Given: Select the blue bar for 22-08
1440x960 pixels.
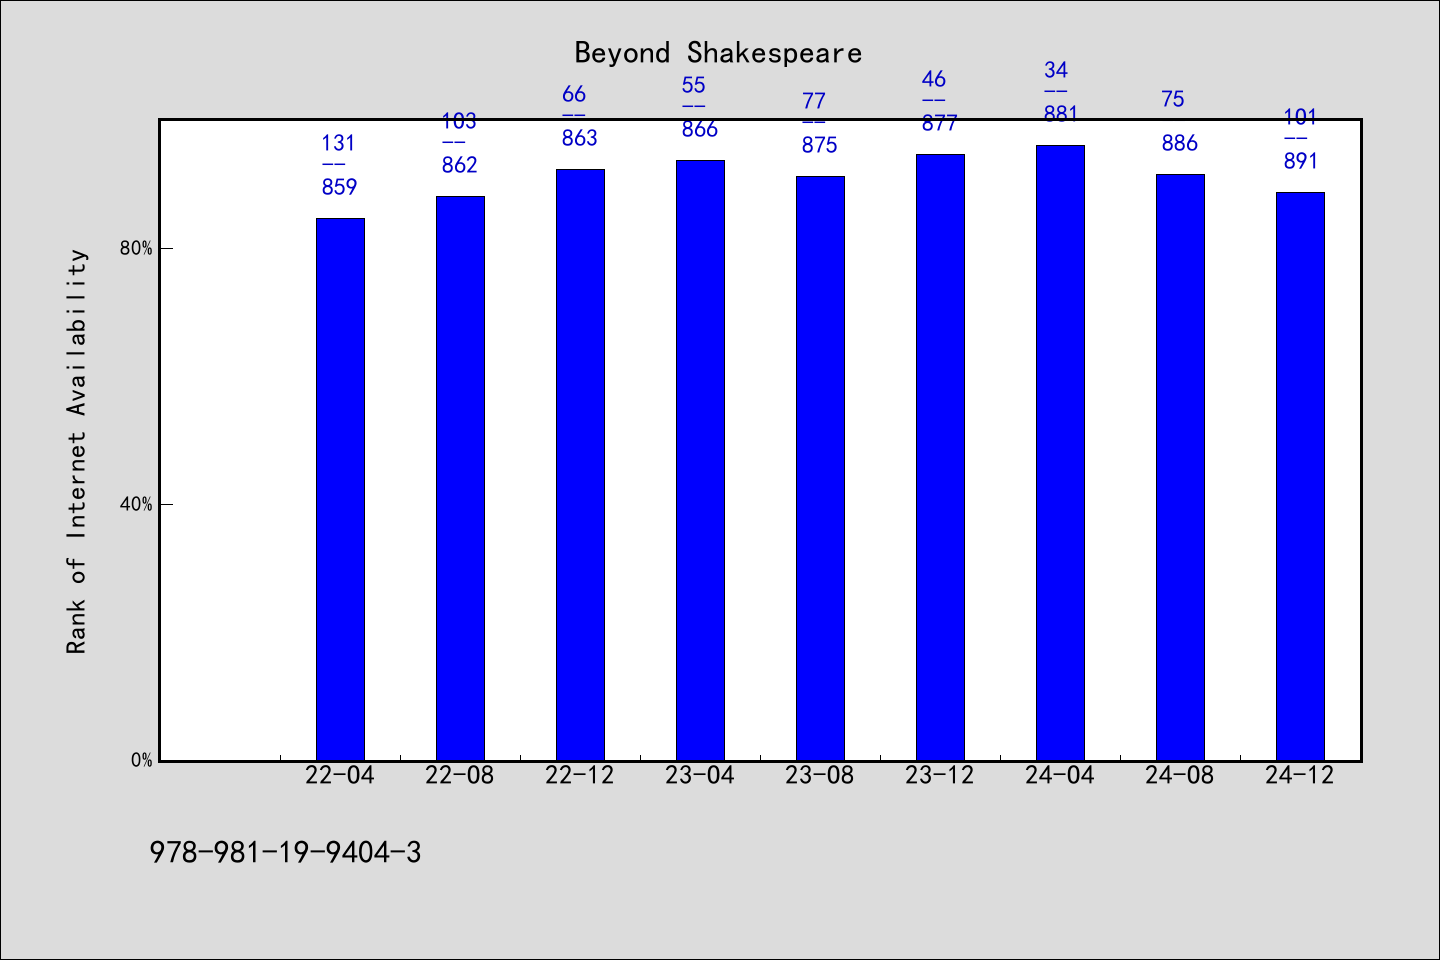Looking at the screenshot, I should 460,478.
